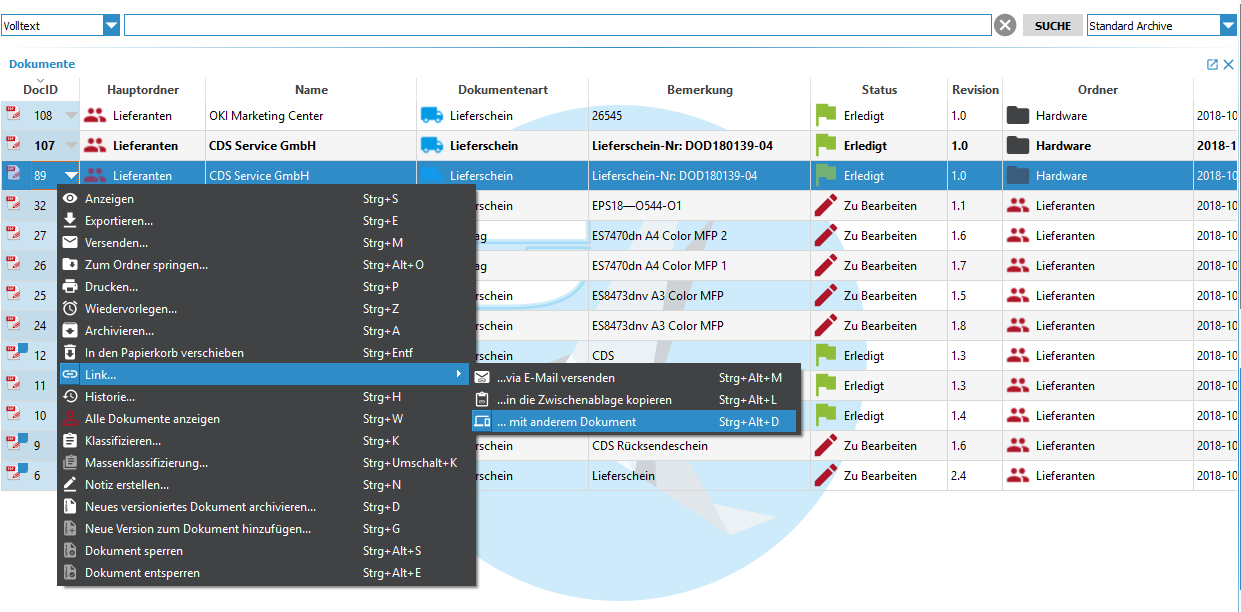
Task: Close the Dokumente panel
Action: [1229, 64]
